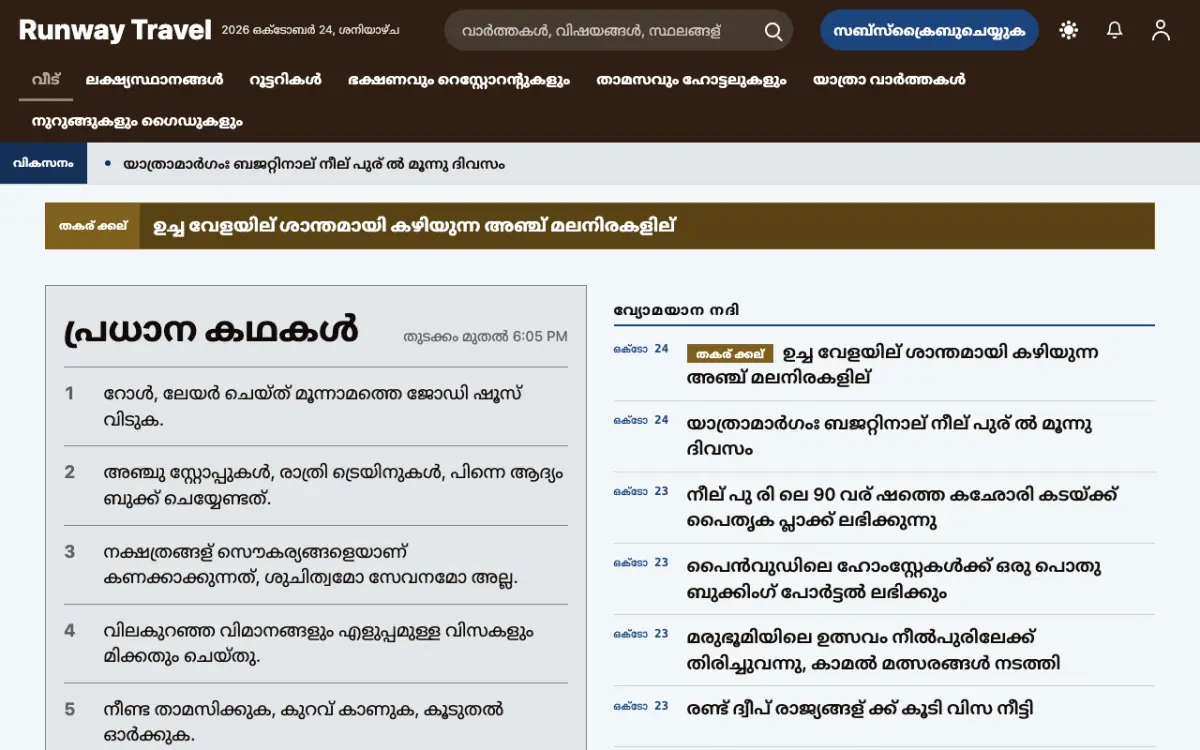Open feed story യാത്രാമാർഗം ബജറ്റിനാല് in the river list

[890, 436]
